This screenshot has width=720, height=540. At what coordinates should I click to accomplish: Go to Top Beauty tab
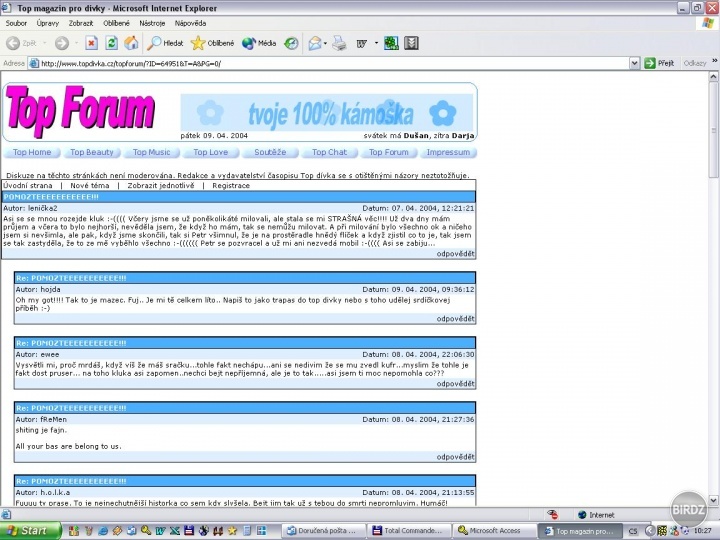point(92,152)
